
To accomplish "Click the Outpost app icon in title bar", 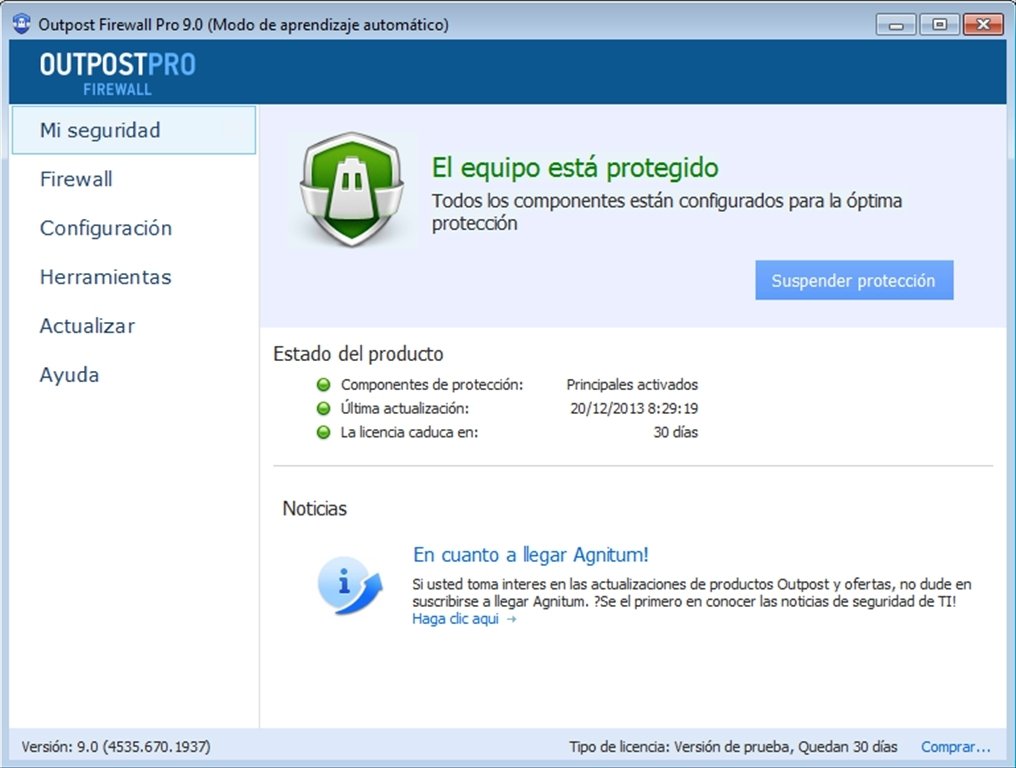I will click(21, 24).
